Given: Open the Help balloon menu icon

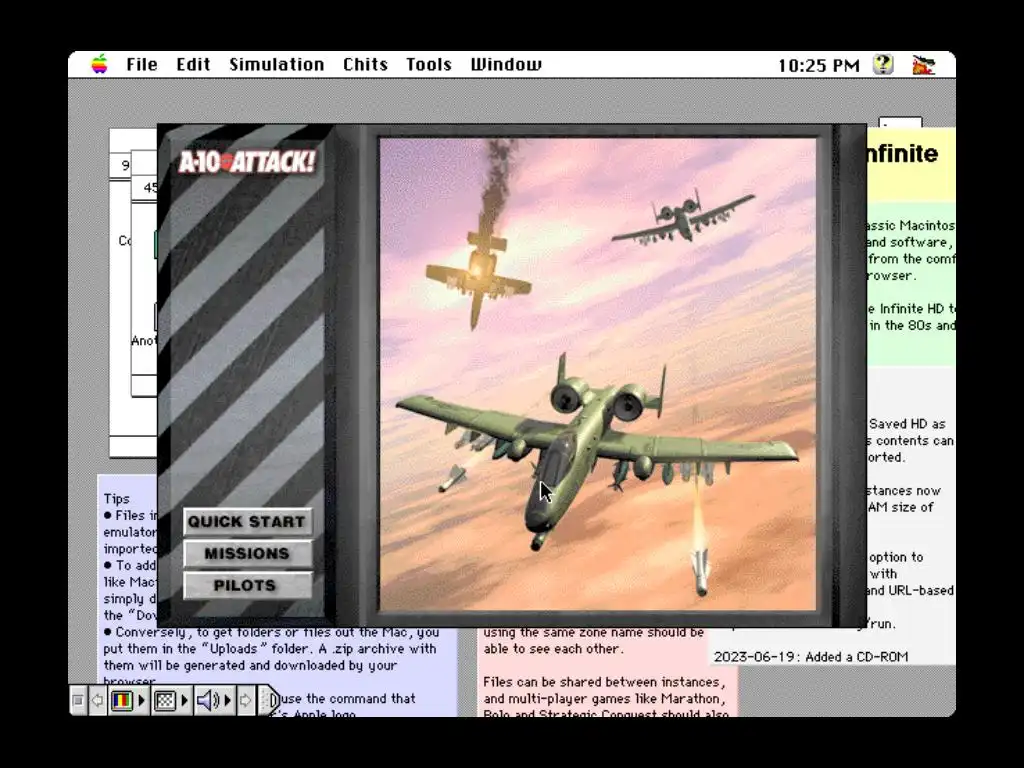Looking at the screenshot, I should [x=883, y=64].
